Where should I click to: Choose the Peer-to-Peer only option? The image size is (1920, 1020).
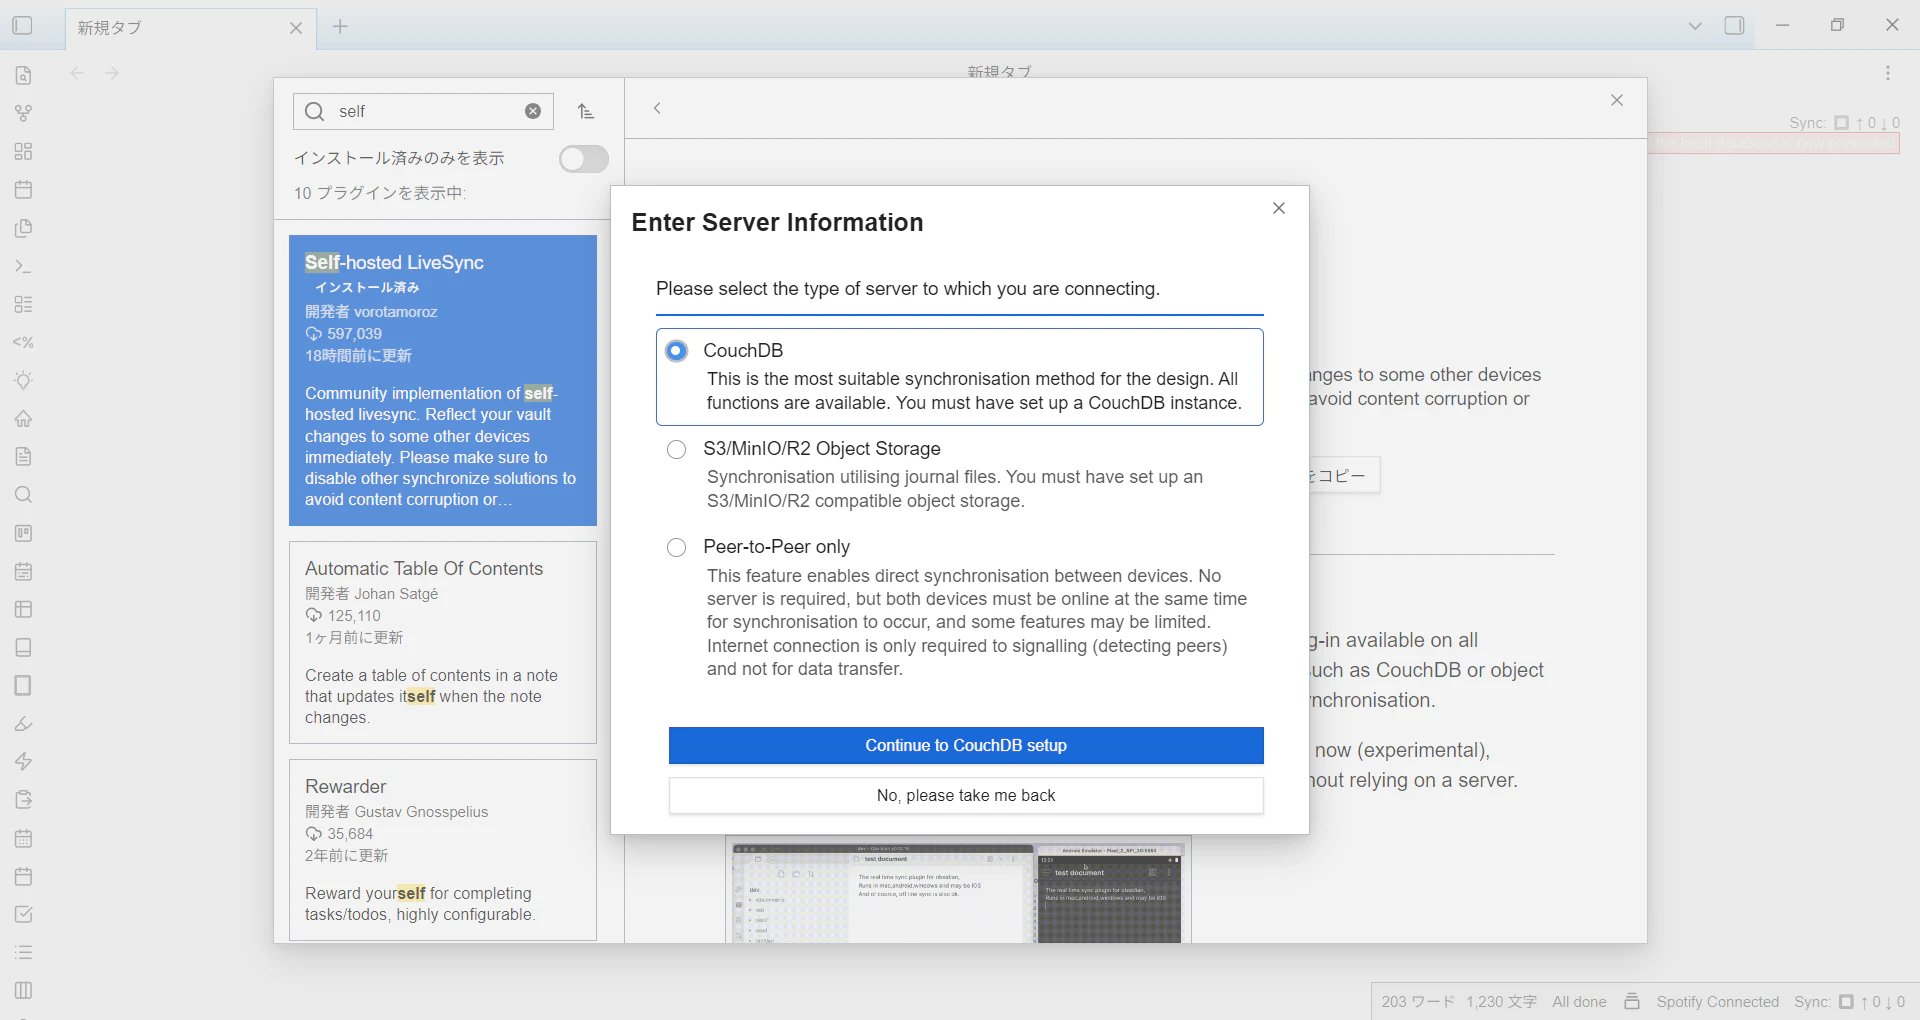click(x=677, y=547)
